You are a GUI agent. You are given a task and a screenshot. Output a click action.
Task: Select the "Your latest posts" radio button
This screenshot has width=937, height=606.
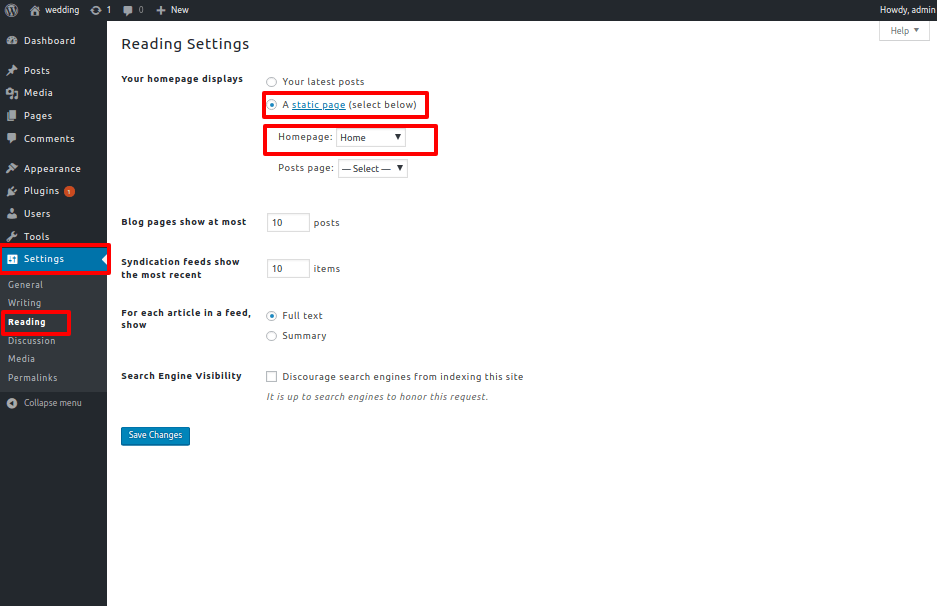[272, 82]
